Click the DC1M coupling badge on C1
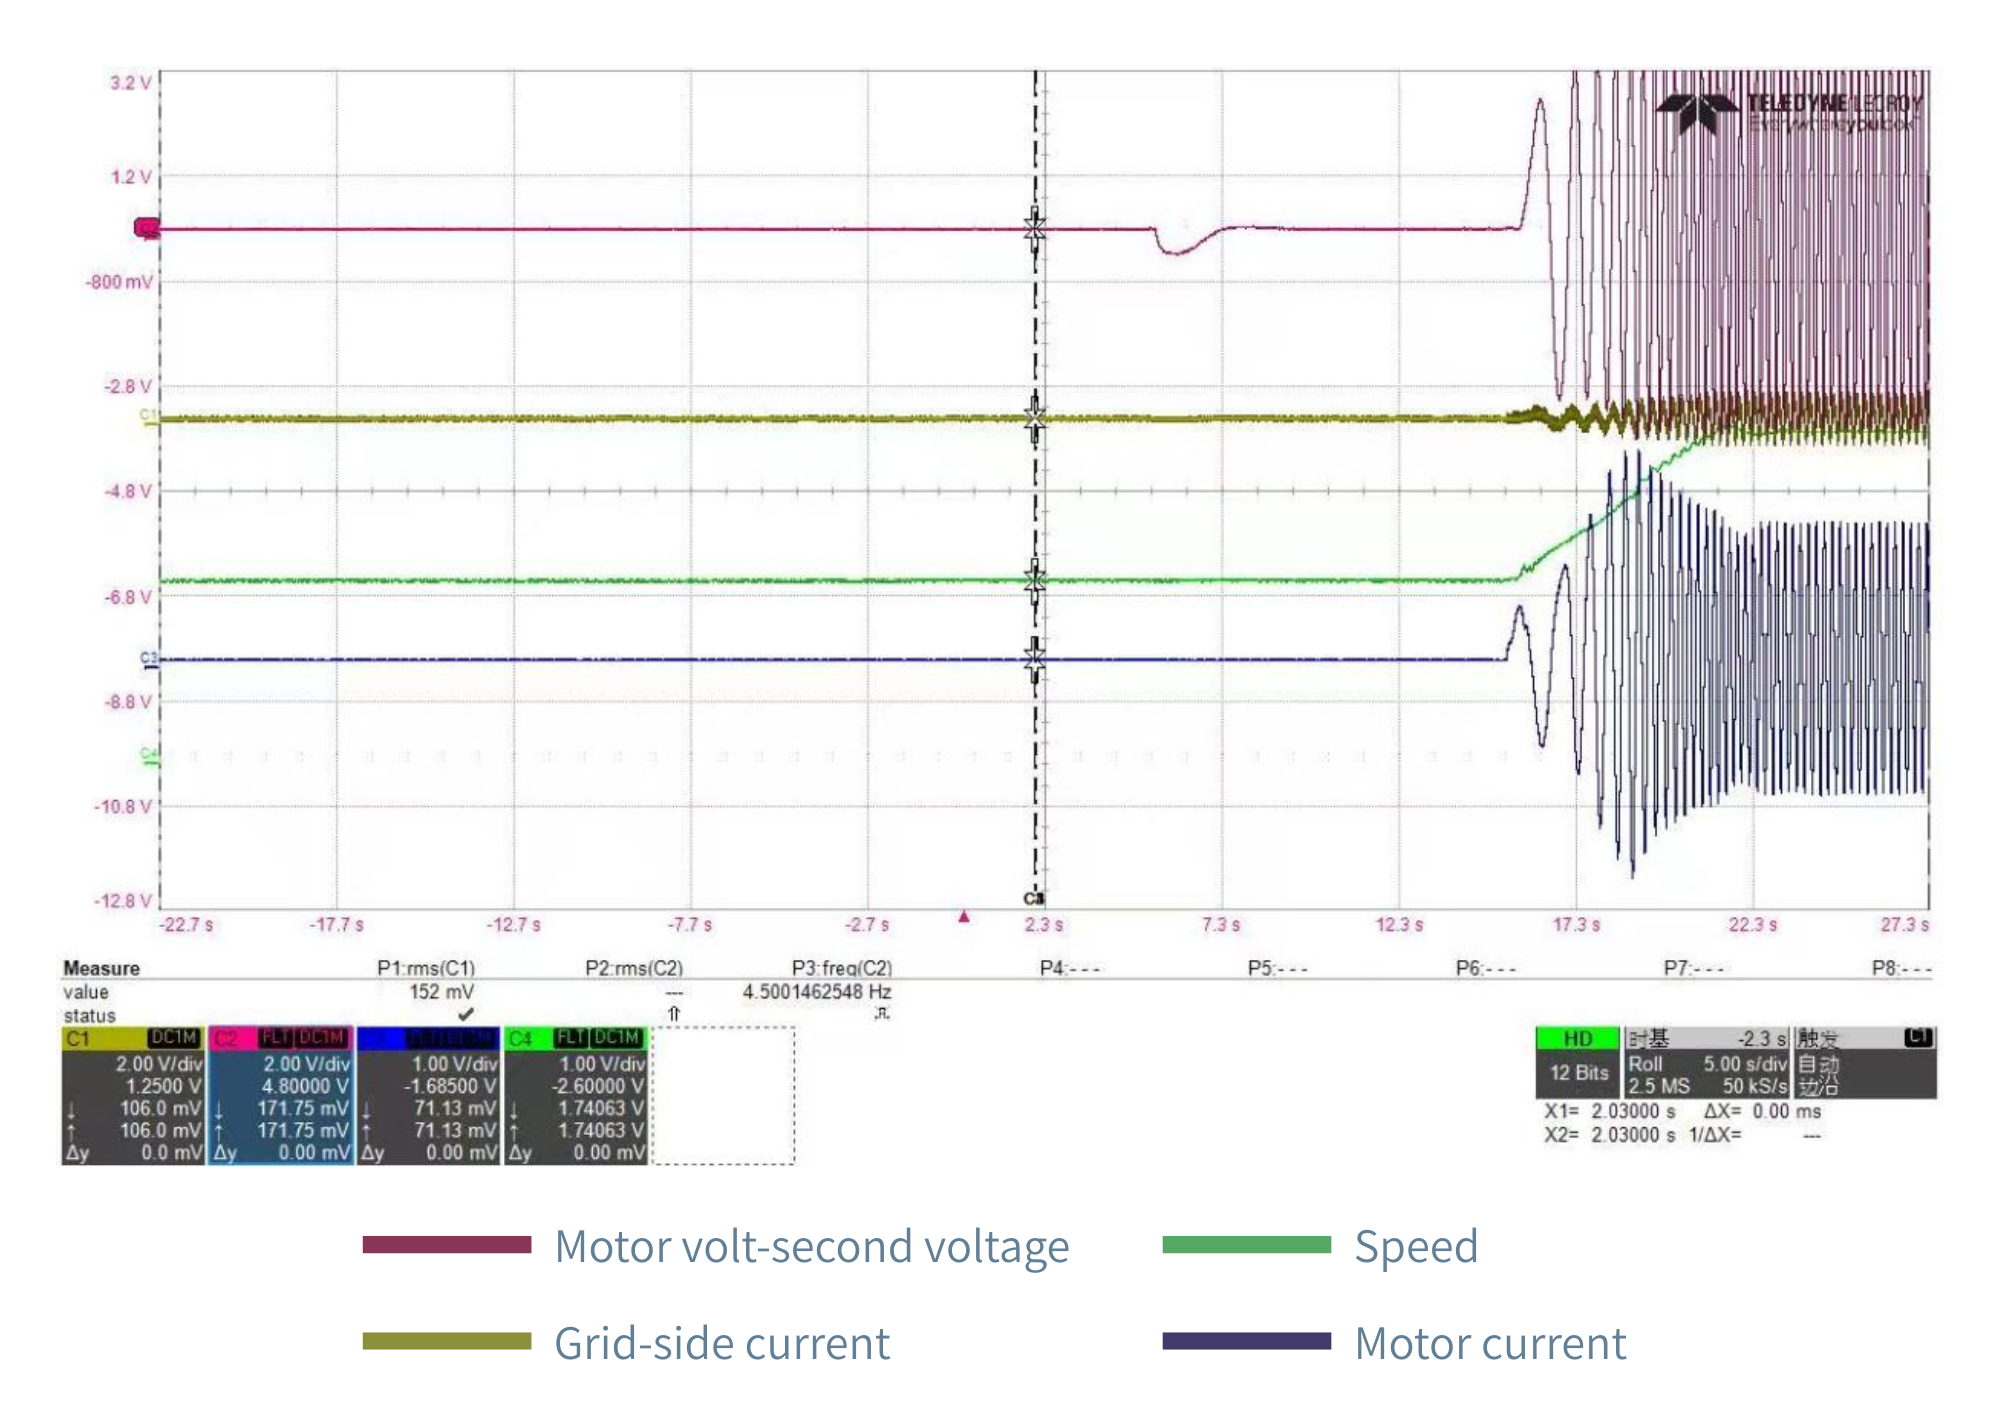The image size is (2000, 1414). tap(173, 1036)
